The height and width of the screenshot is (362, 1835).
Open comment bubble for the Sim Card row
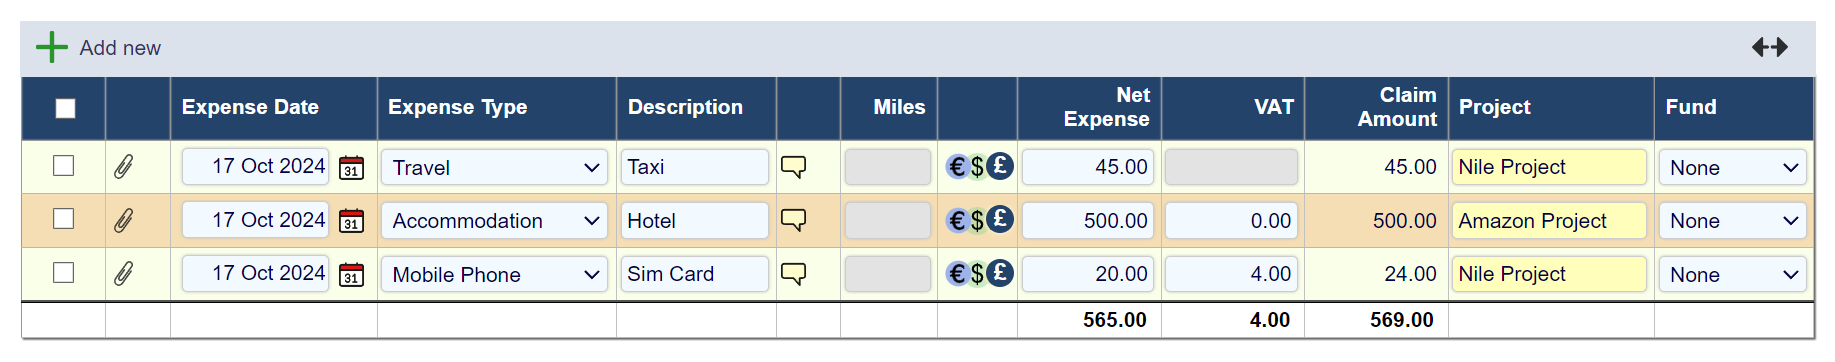[x=793, y=273]
